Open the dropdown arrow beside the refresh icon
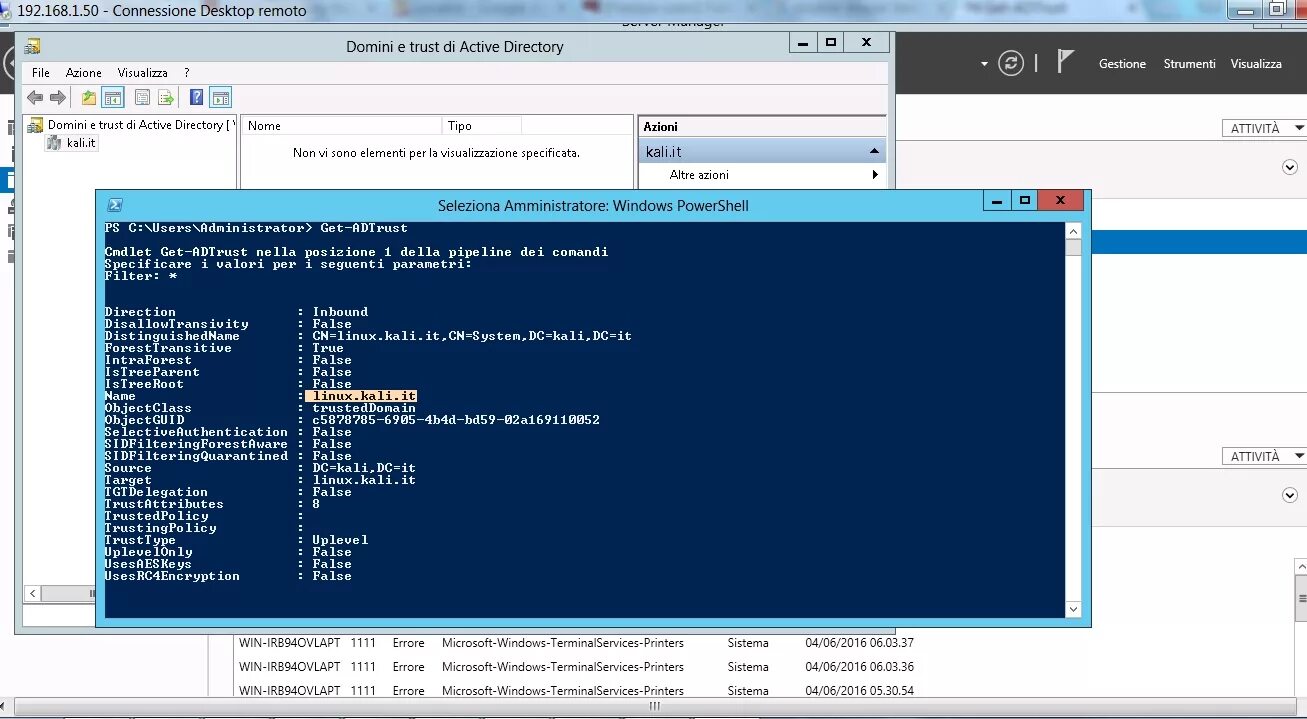The image size is (1307, 719). click(984, 64)
